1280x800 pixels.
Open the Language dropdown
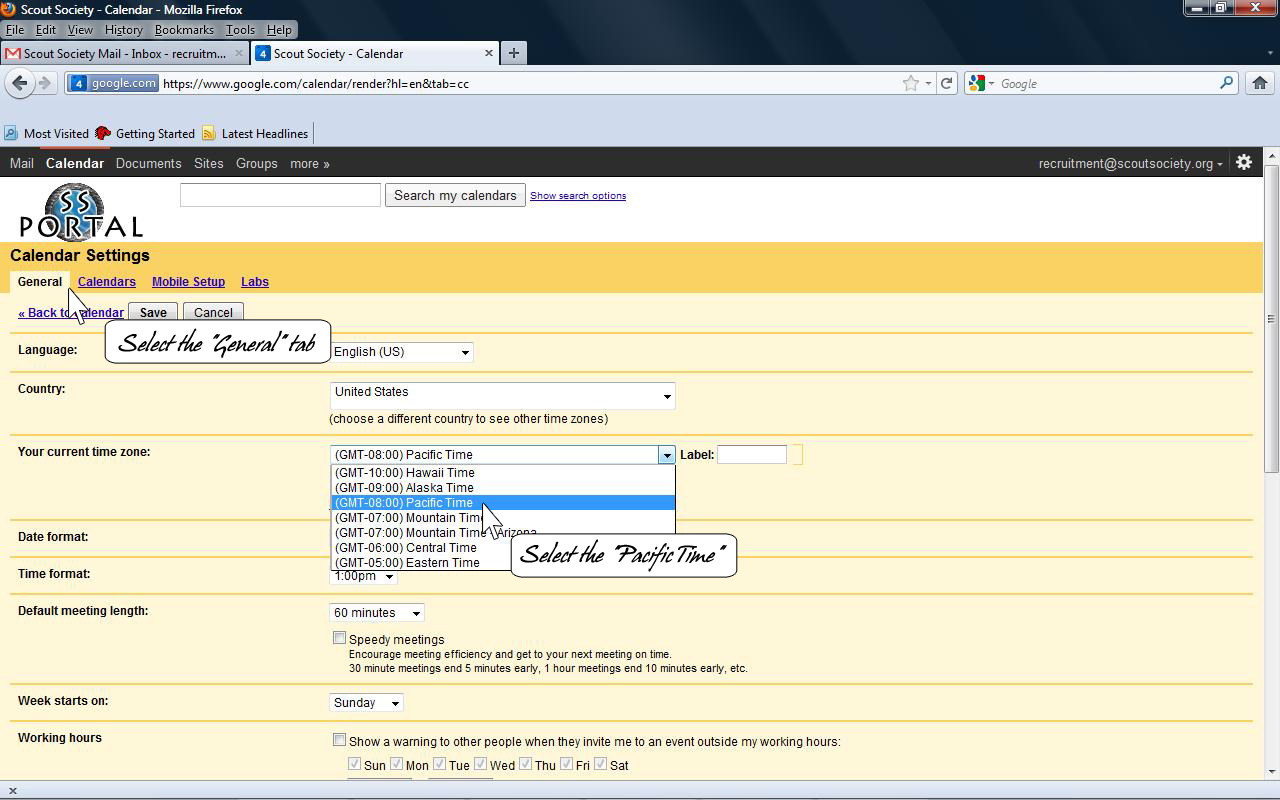(401, 352)
